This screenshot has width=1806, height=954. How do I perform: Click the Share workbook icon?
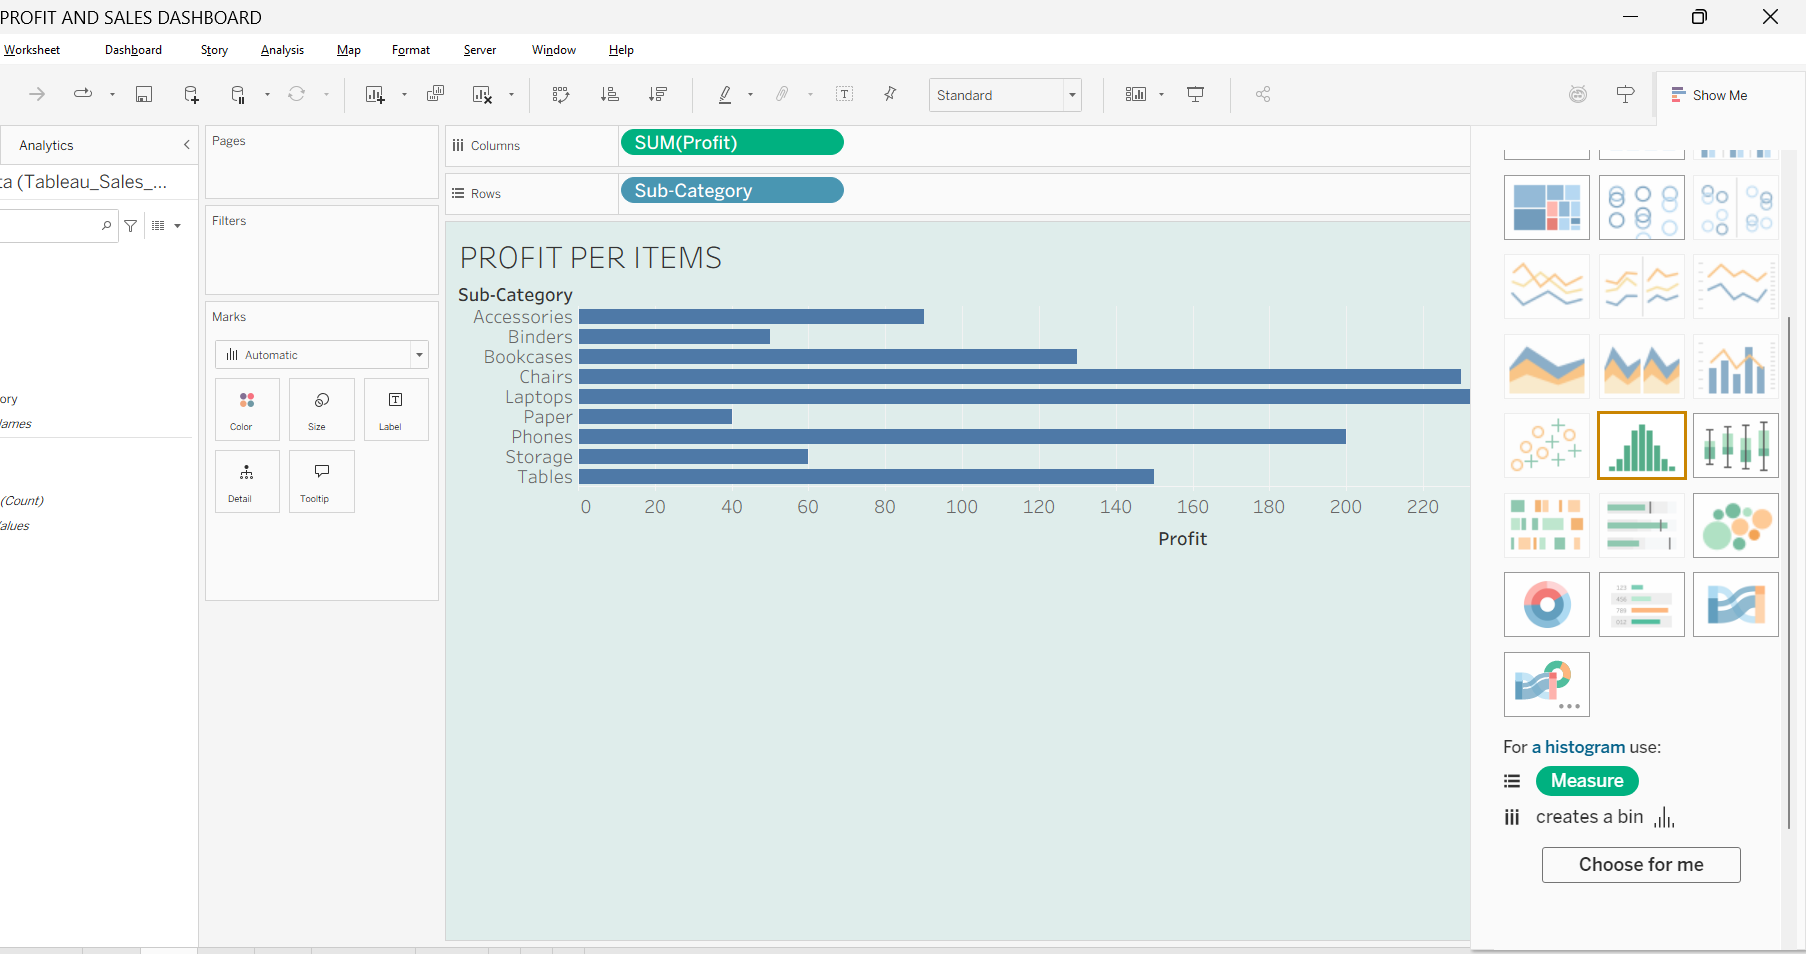(1263, 94)
